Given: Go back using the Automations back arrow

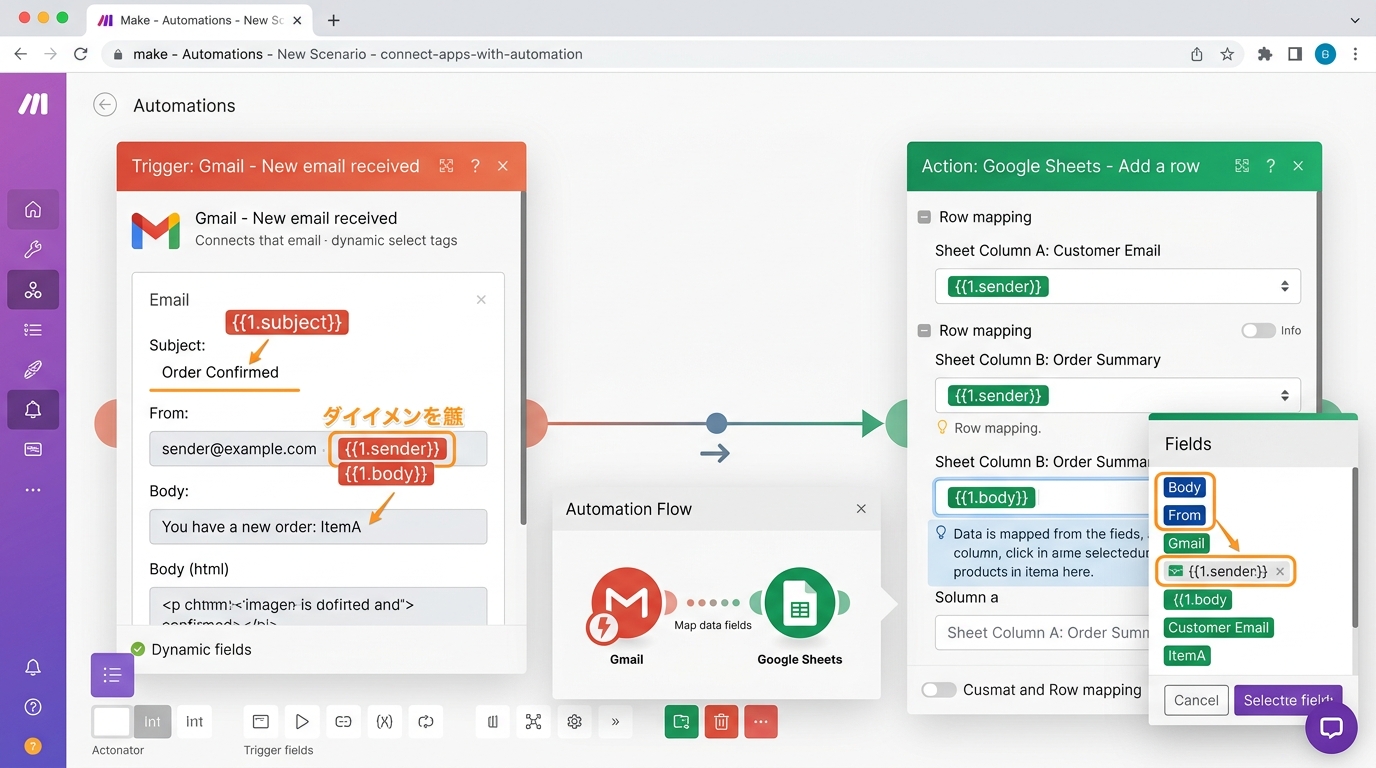Looking at the screenshot, I should pos(105,105).
